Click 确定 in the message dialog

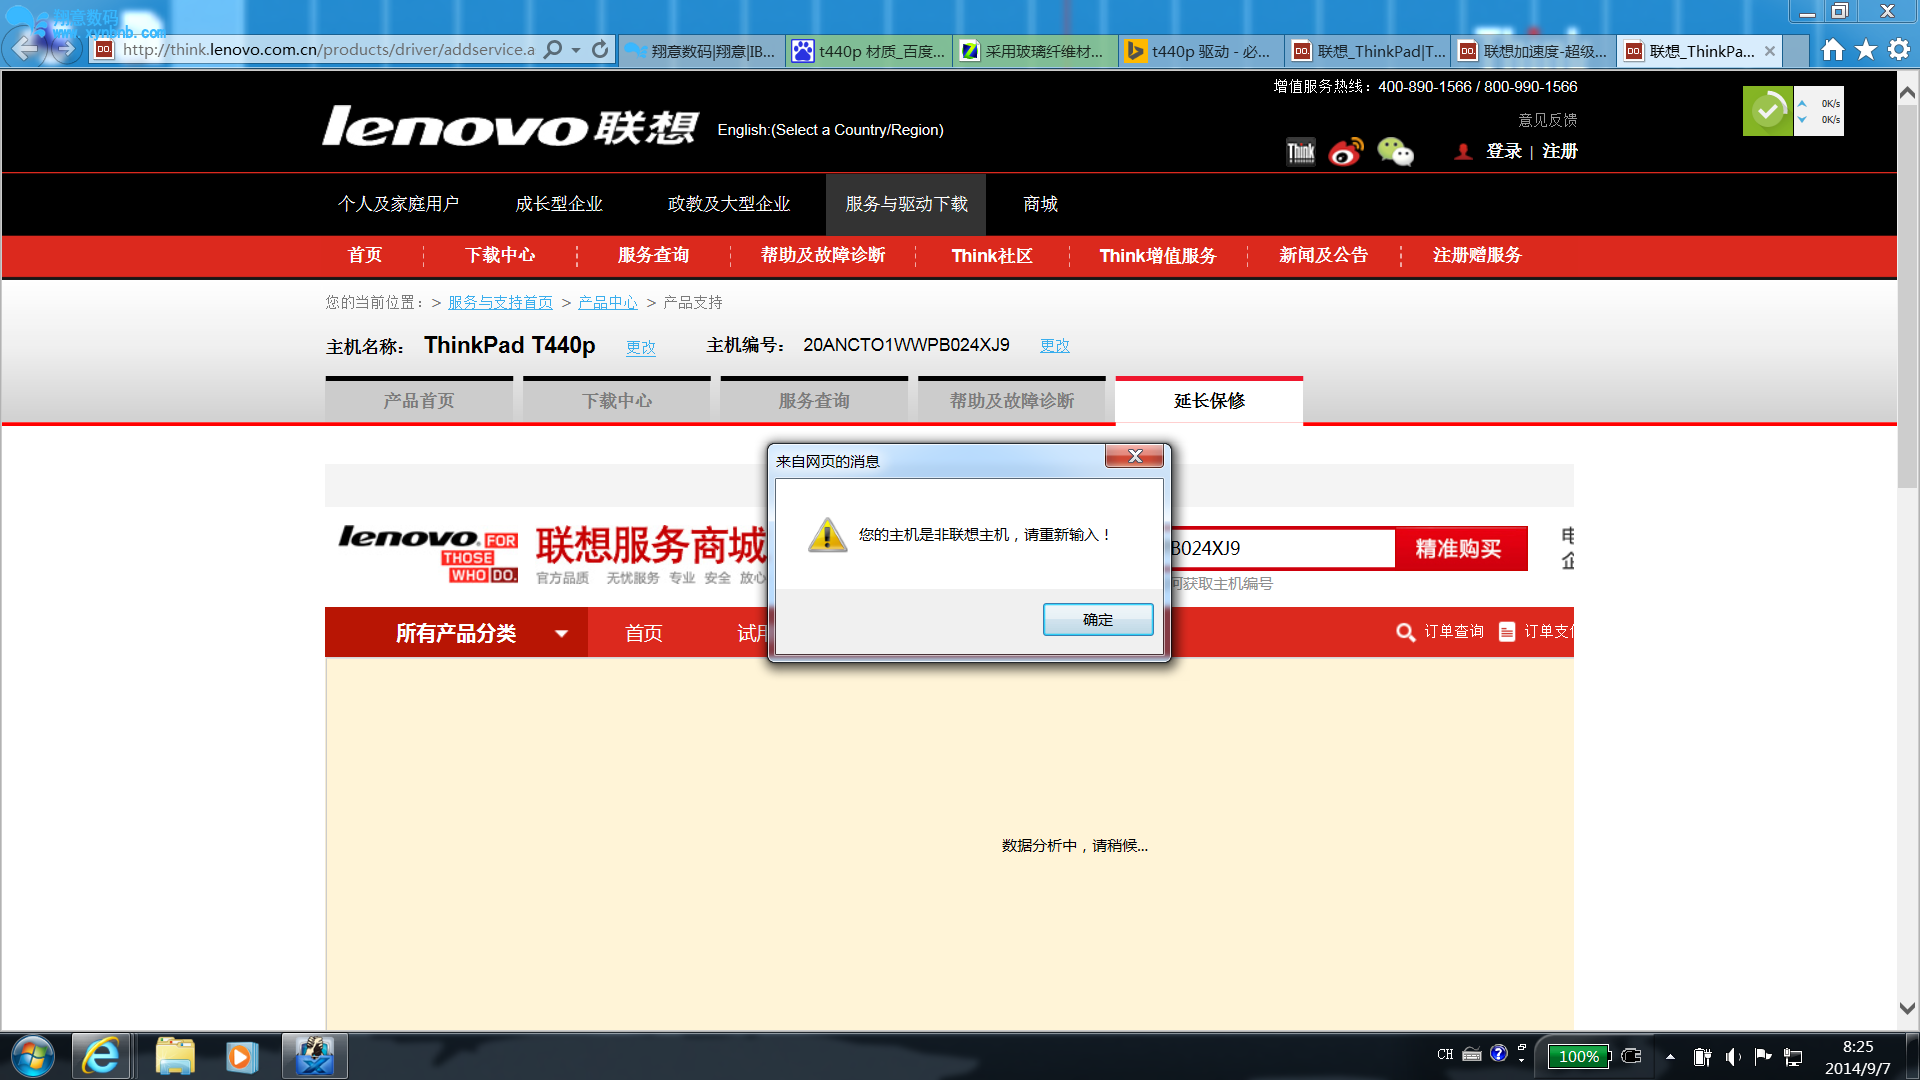1098,620
